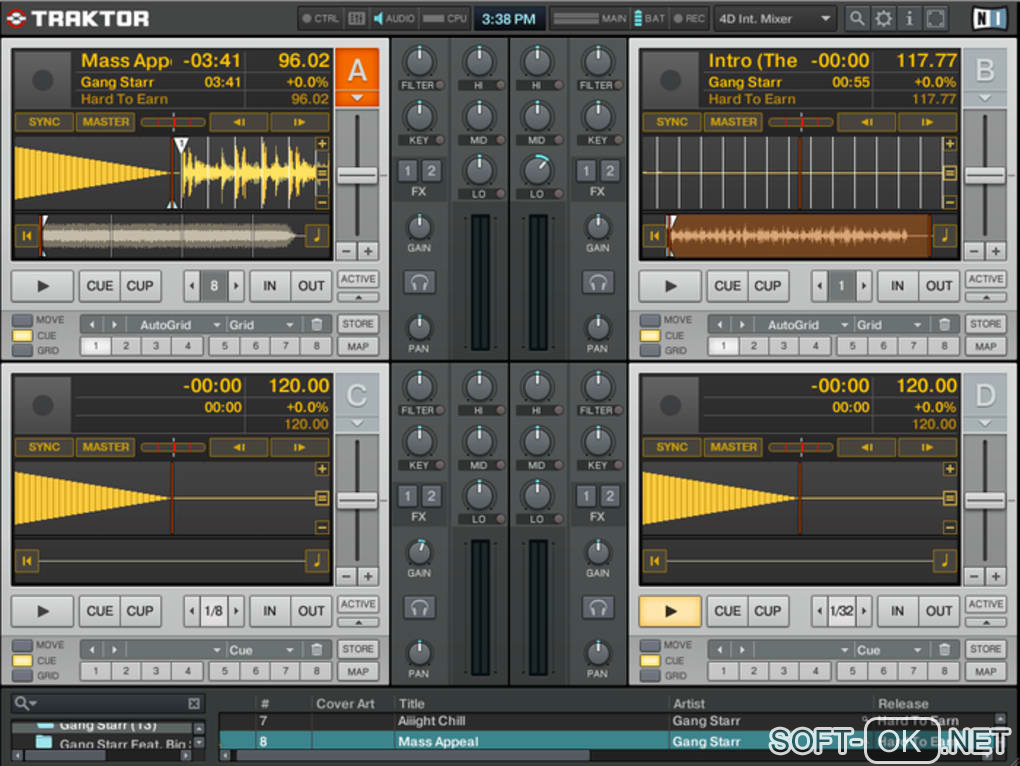Select hotcue 3 in deck B

784,346
